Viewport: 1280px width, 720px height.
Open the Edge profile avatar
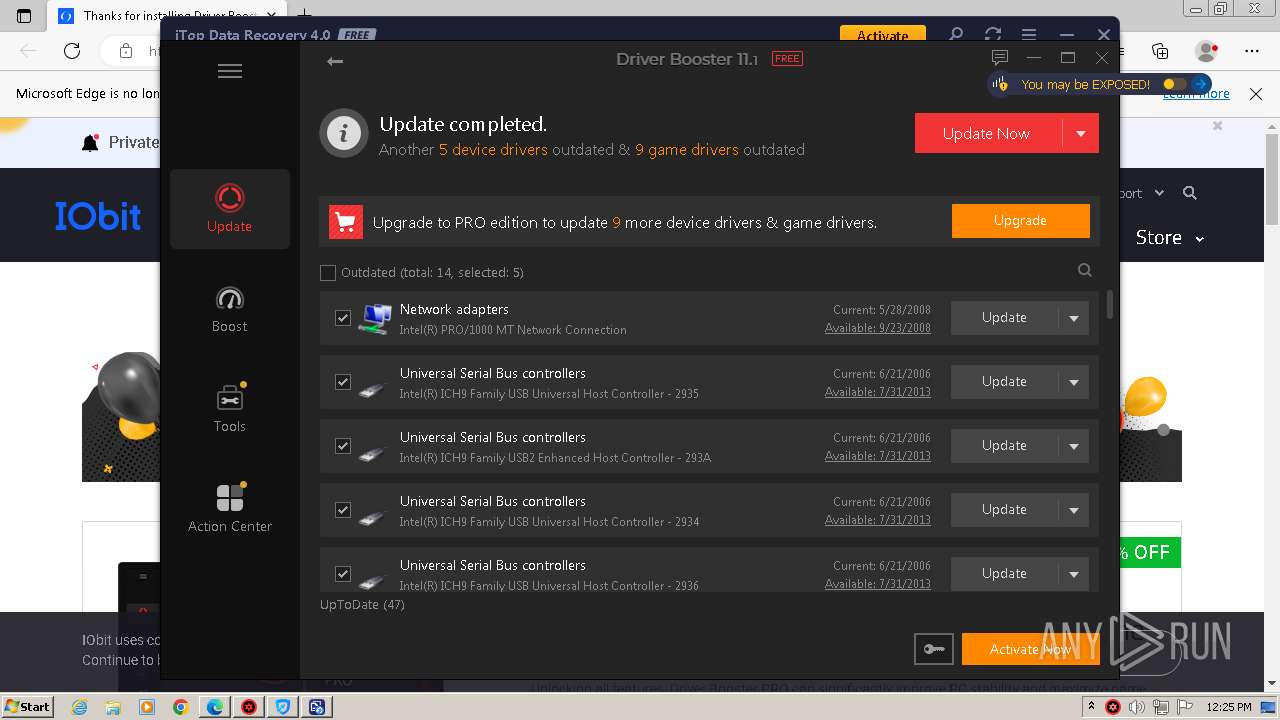pyautogui.click(x=1207, y=51)
